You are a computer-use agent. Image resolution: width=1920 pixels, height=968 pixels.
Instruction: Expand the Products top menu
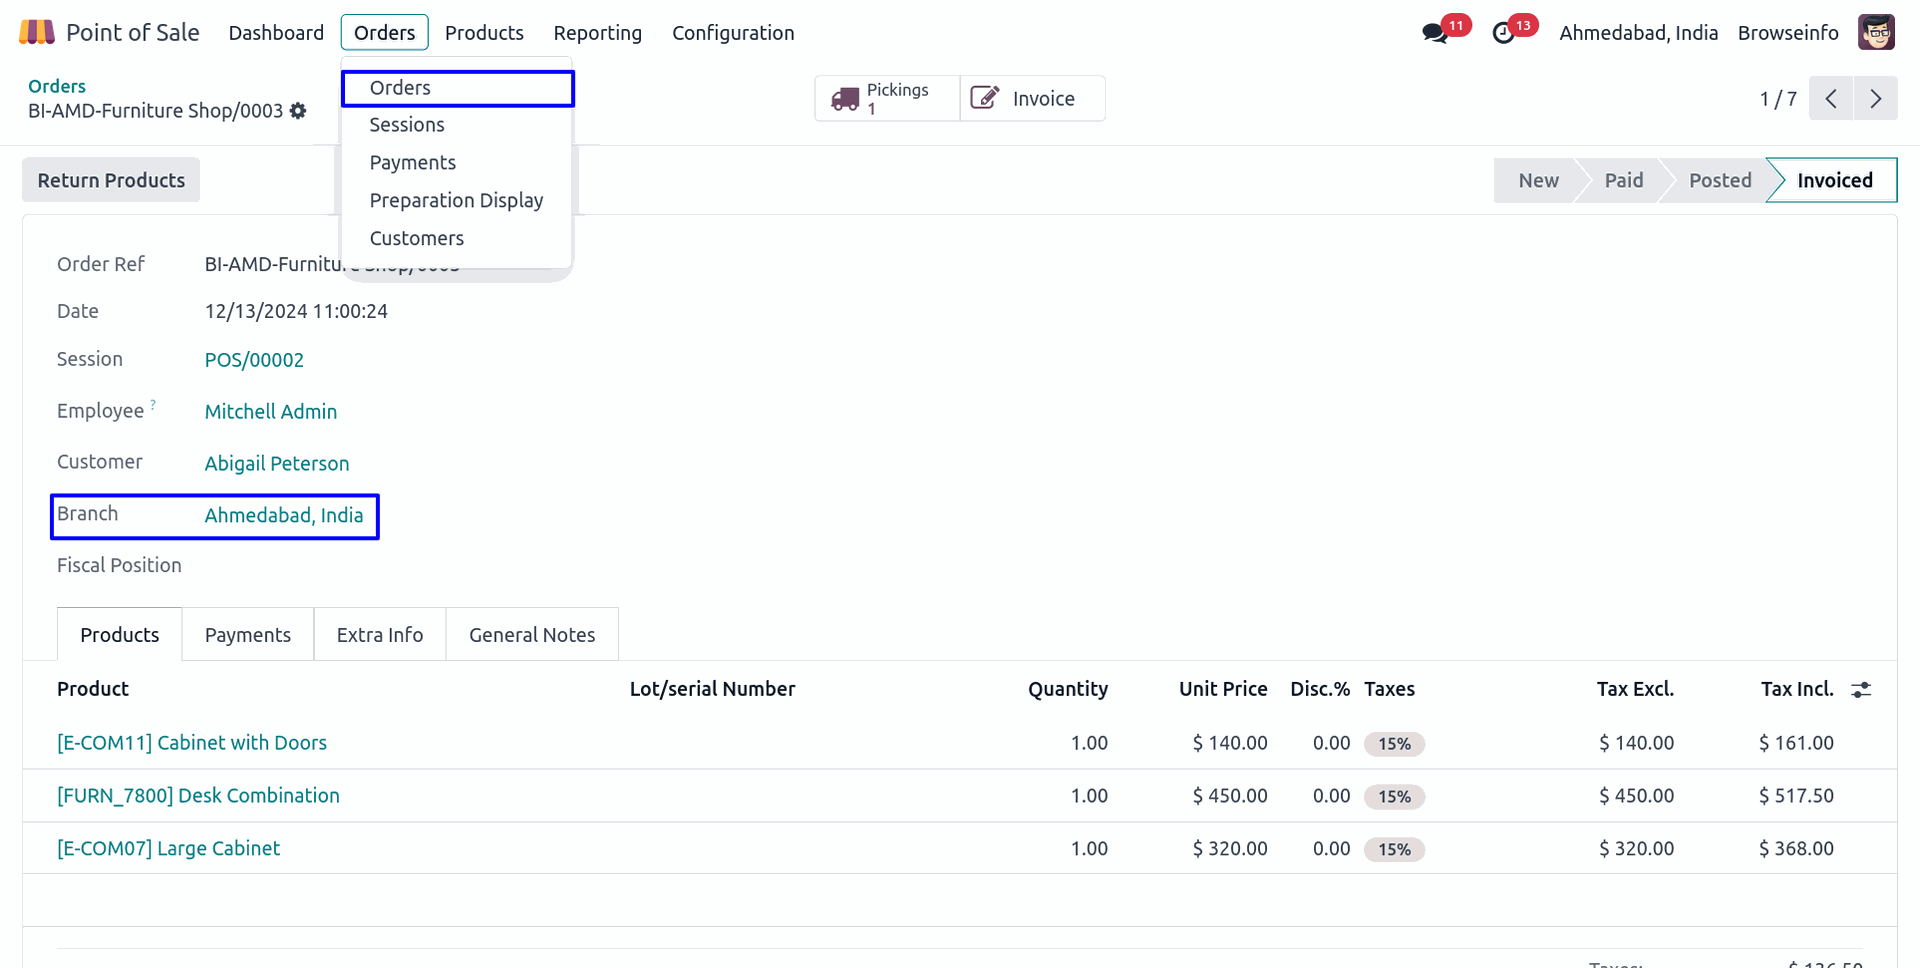tap(484, 33)
